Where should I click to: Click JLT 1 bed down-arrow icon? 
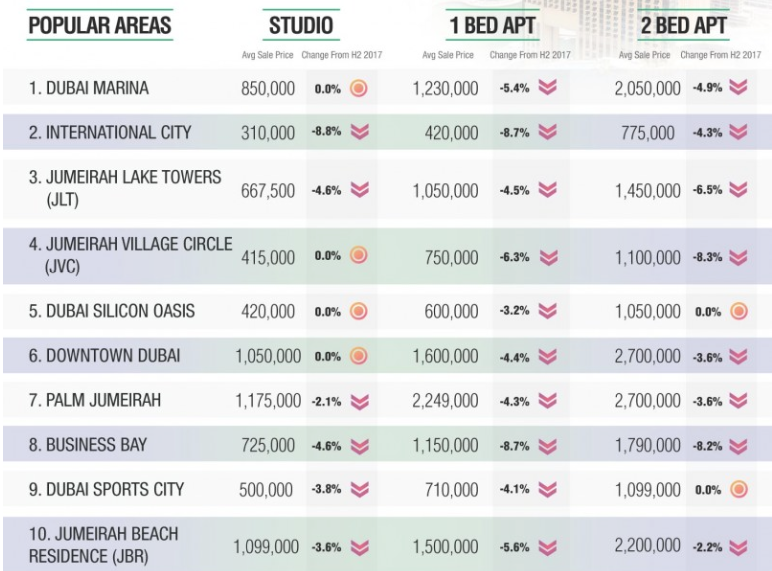(546, 191)
